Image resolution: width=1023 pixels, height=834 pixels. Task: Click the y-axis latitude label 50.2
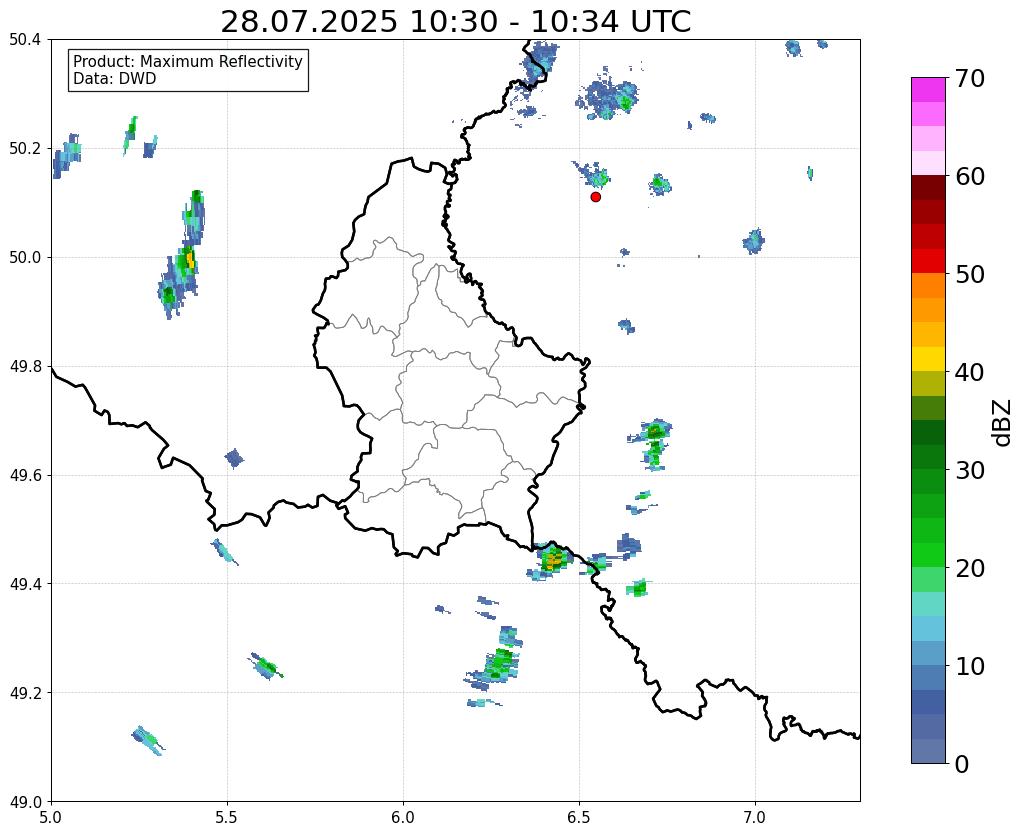(25, 149)
